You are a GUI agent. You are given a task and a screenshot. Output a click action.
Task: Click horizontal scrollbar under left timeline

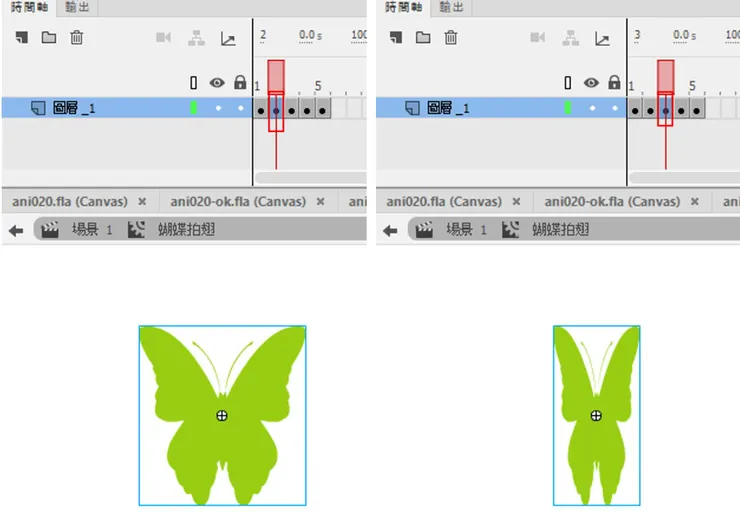(x=311, y=178)
